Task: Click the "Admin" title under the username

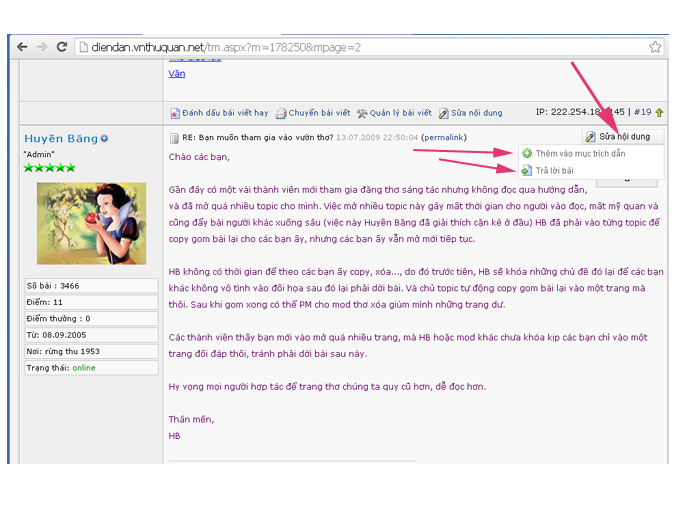Action: [x=39, y=154]
